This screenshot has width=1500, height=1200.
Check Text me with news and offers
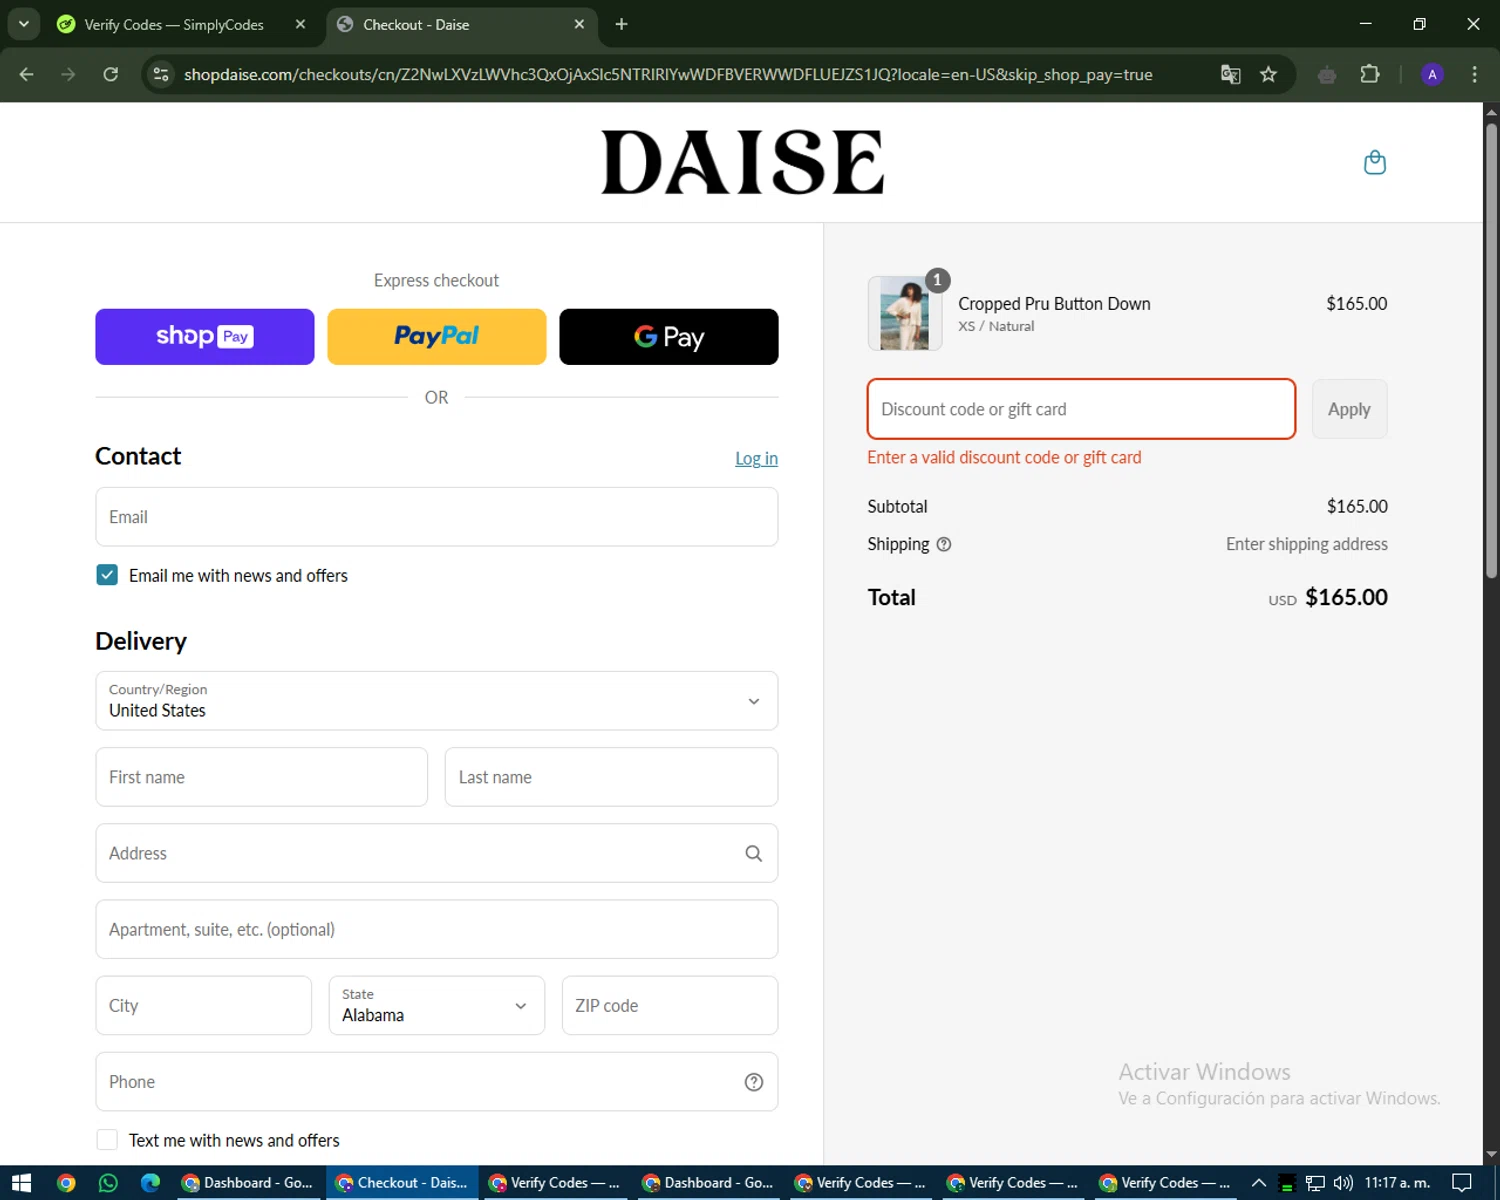coord(107,1140)
